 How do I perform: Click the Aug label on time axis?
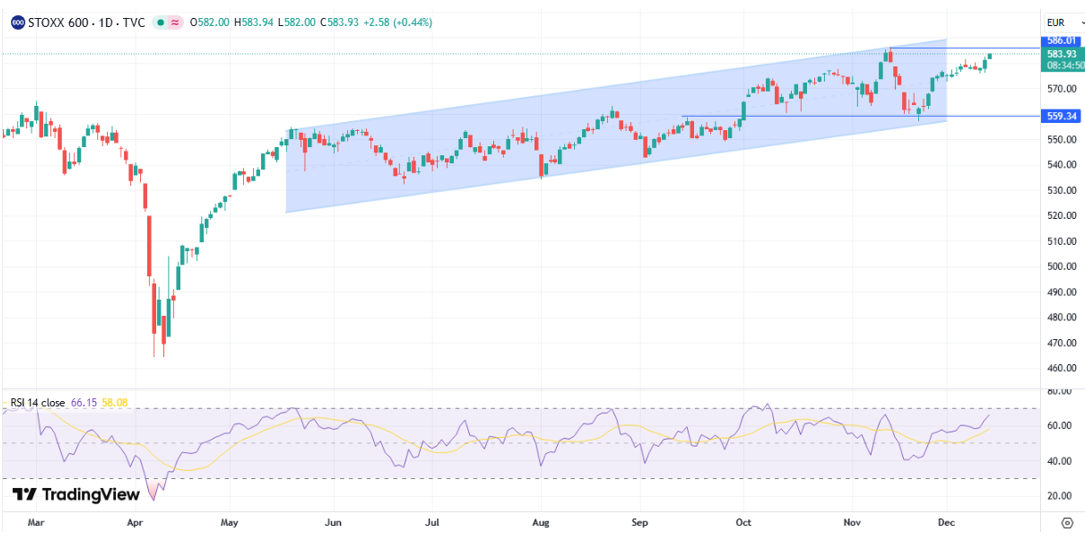click(541, 522)
